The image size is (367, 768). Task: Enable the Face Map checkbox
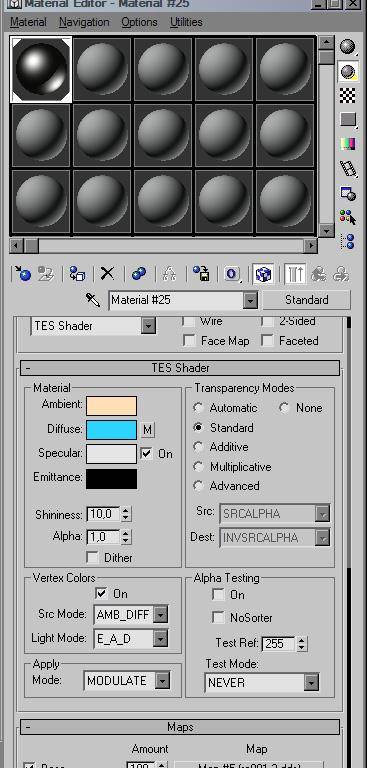tap(189, 340)
